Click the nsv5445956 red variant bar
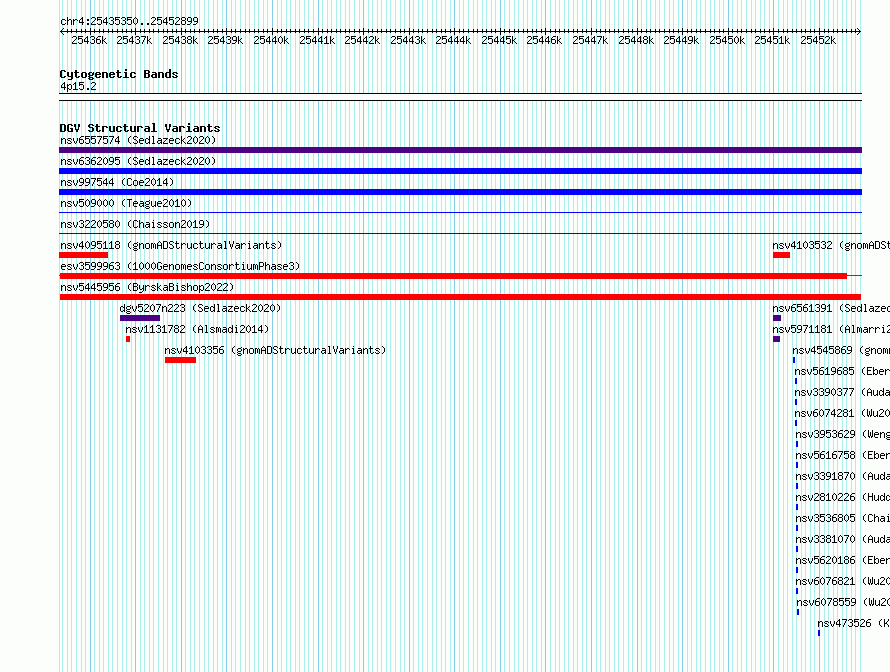 coord(460,297)
